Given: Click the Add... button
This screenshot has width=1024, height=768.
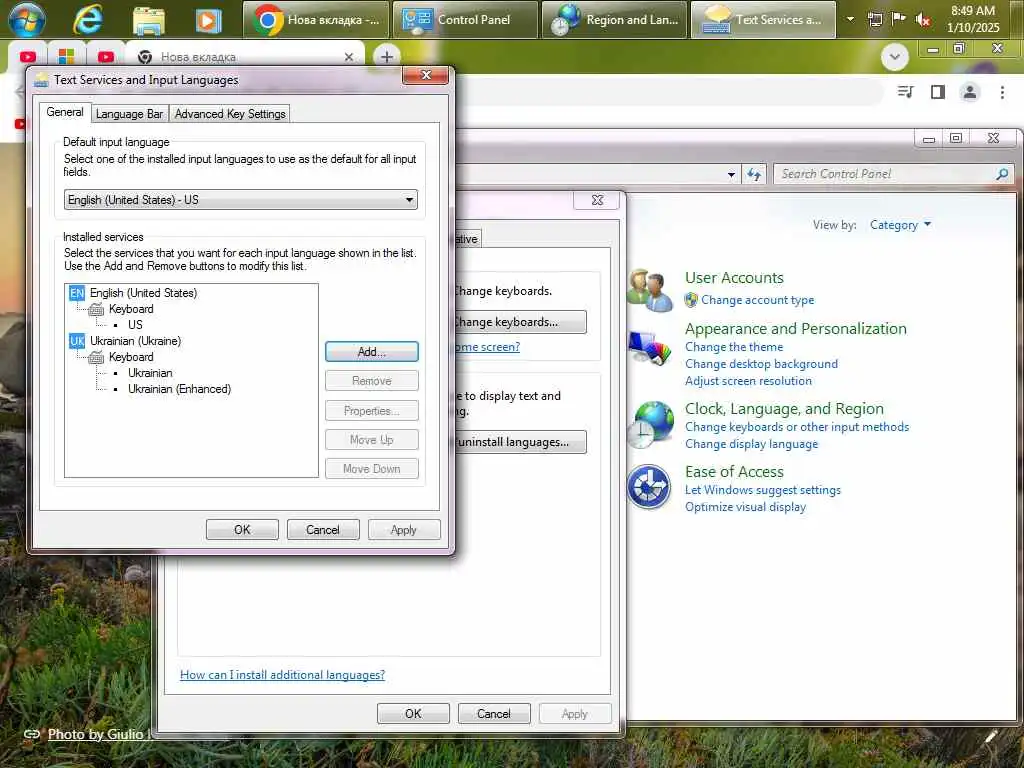Looking at the screenshot, I should tap(372, 351).
